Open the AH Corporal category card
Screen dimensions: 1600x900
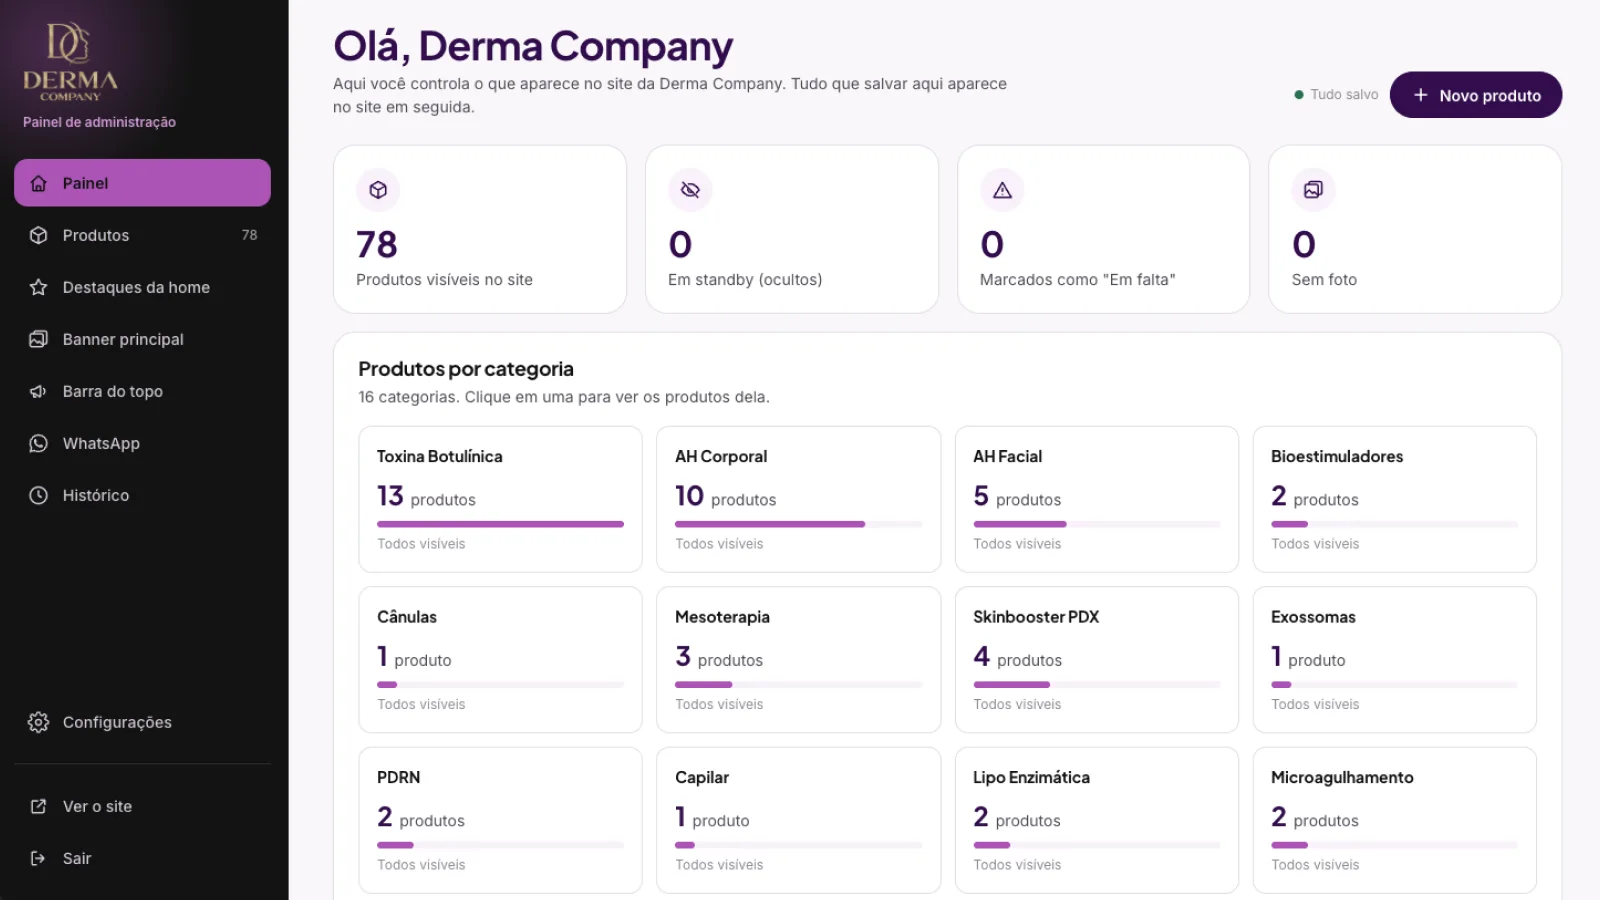click(x=798, y=499)
